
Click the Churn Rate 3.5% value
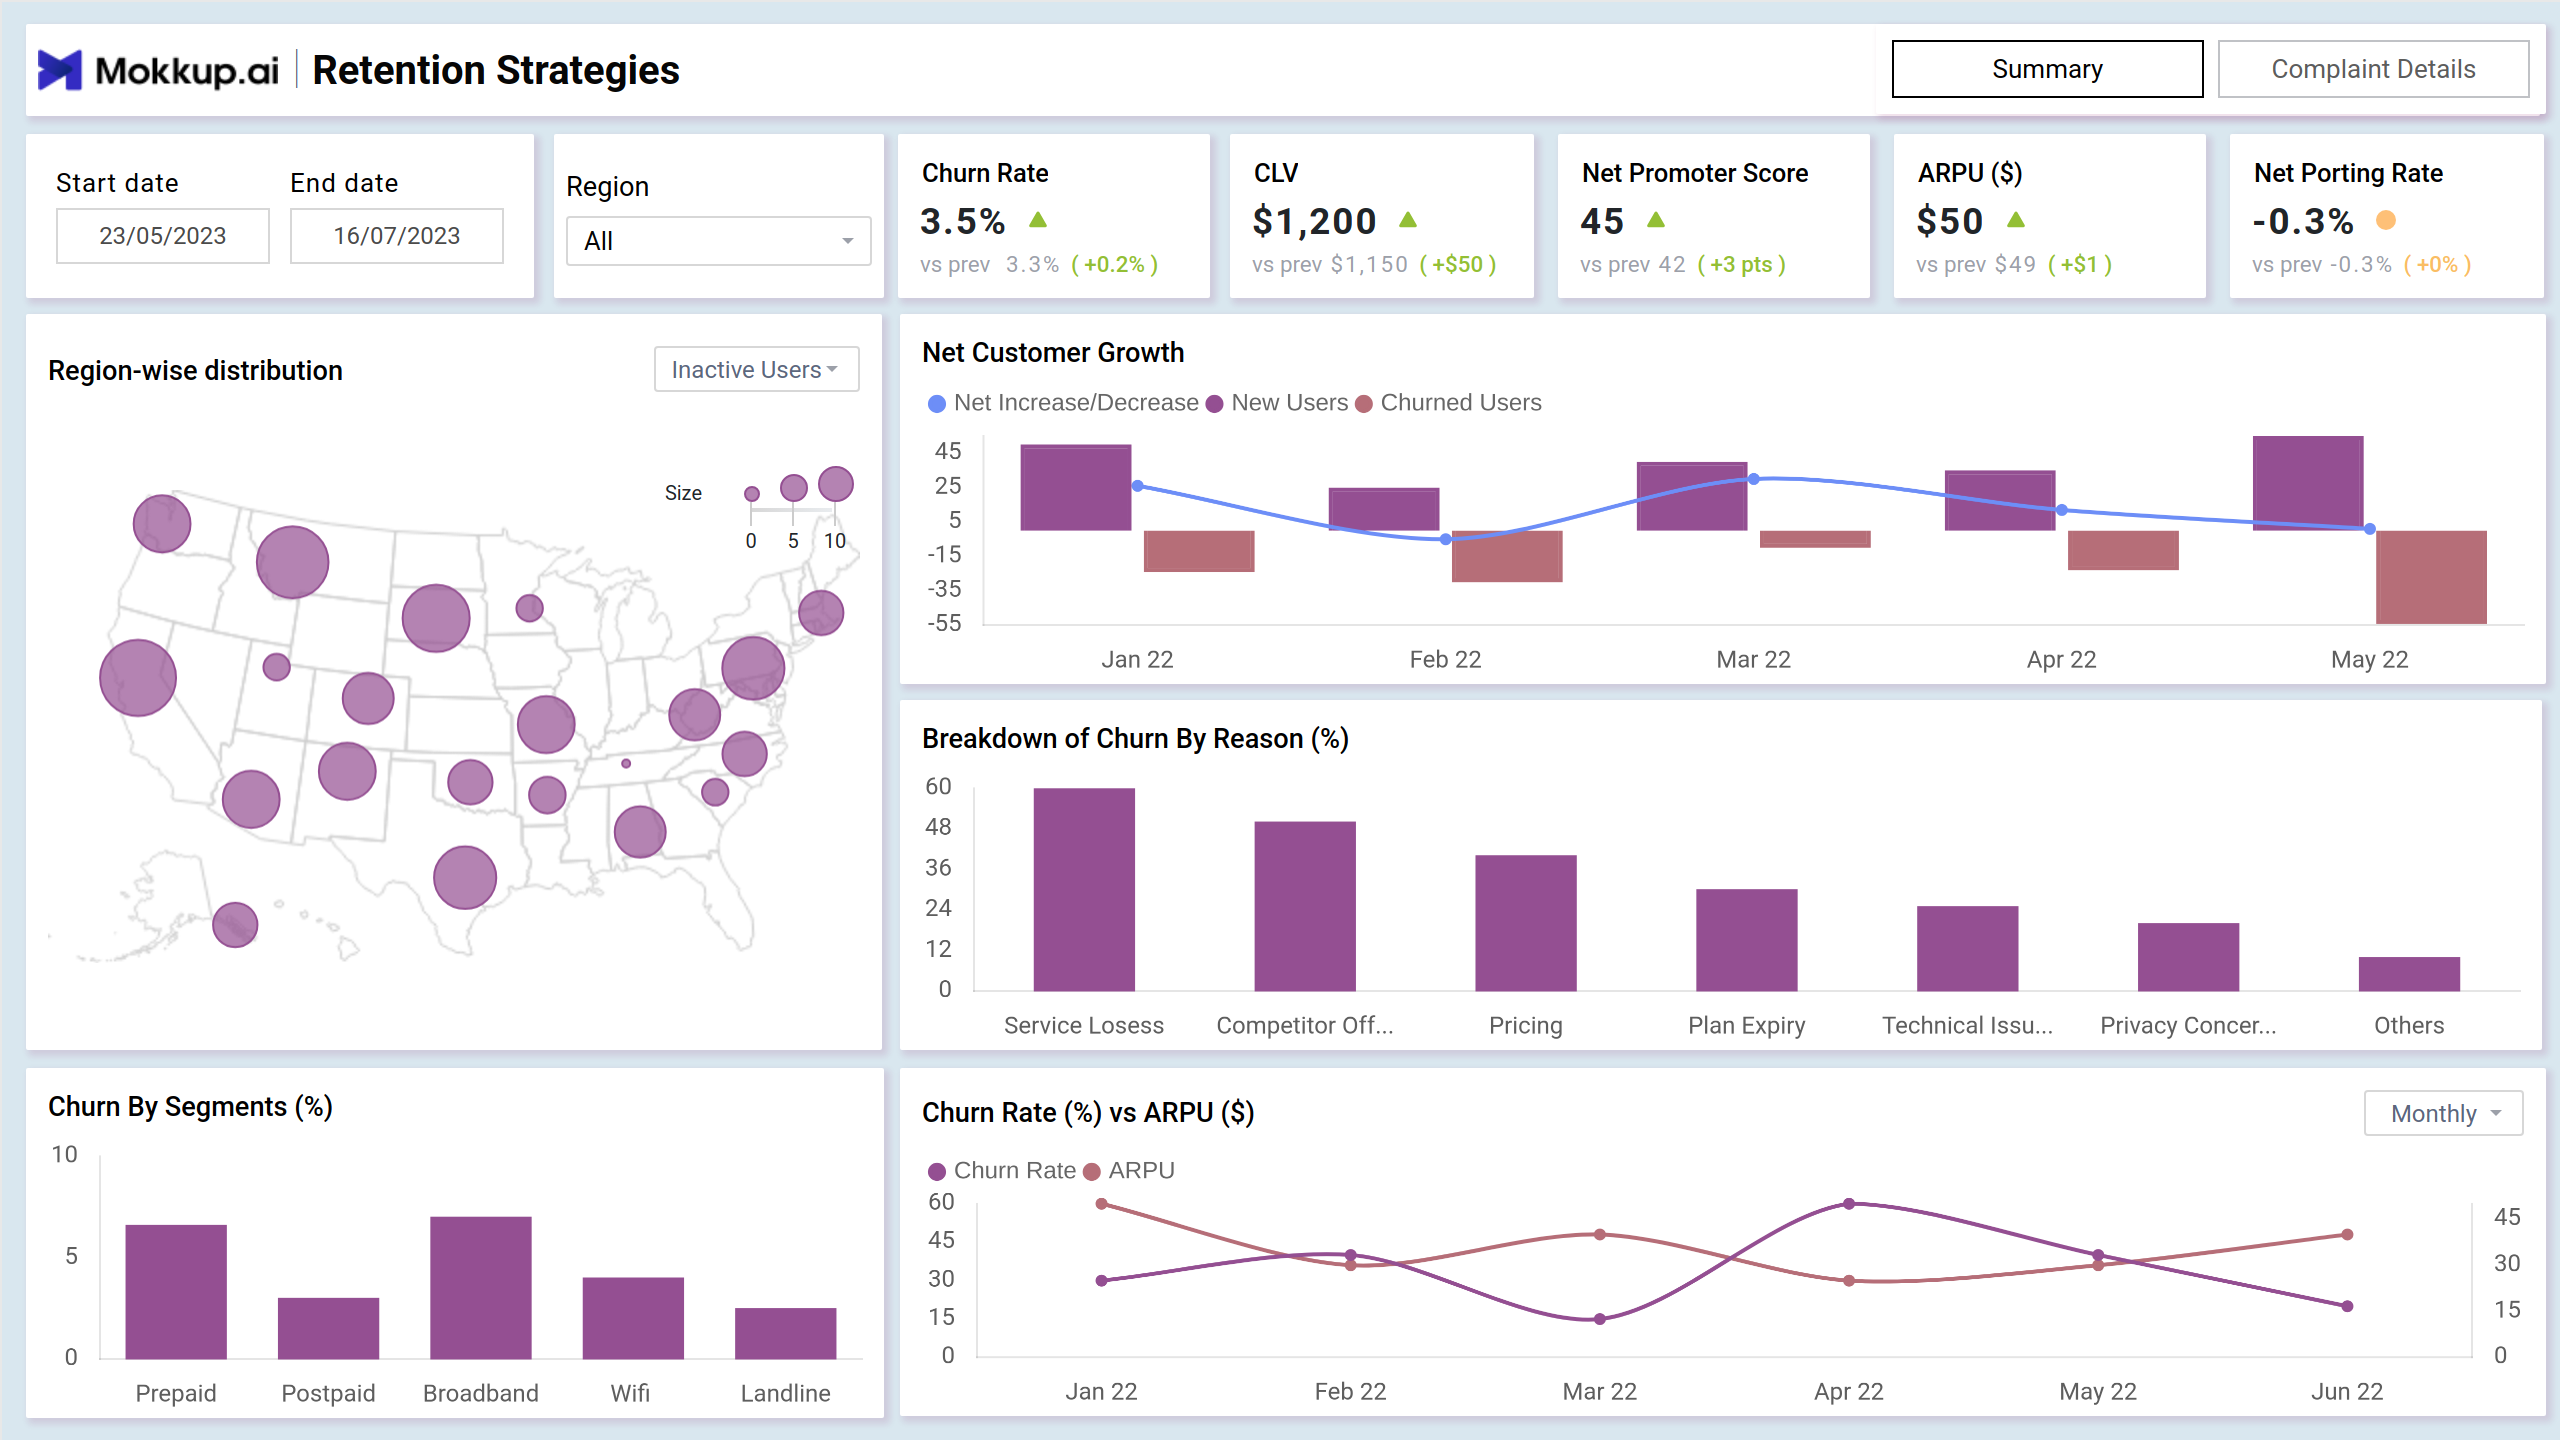point(962,221)
